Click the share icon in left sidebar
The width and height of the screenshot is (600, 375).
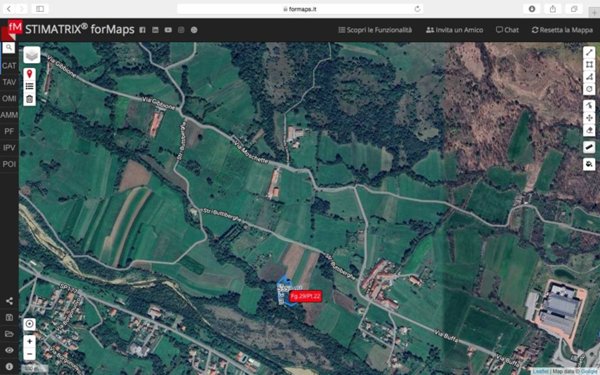9,301
